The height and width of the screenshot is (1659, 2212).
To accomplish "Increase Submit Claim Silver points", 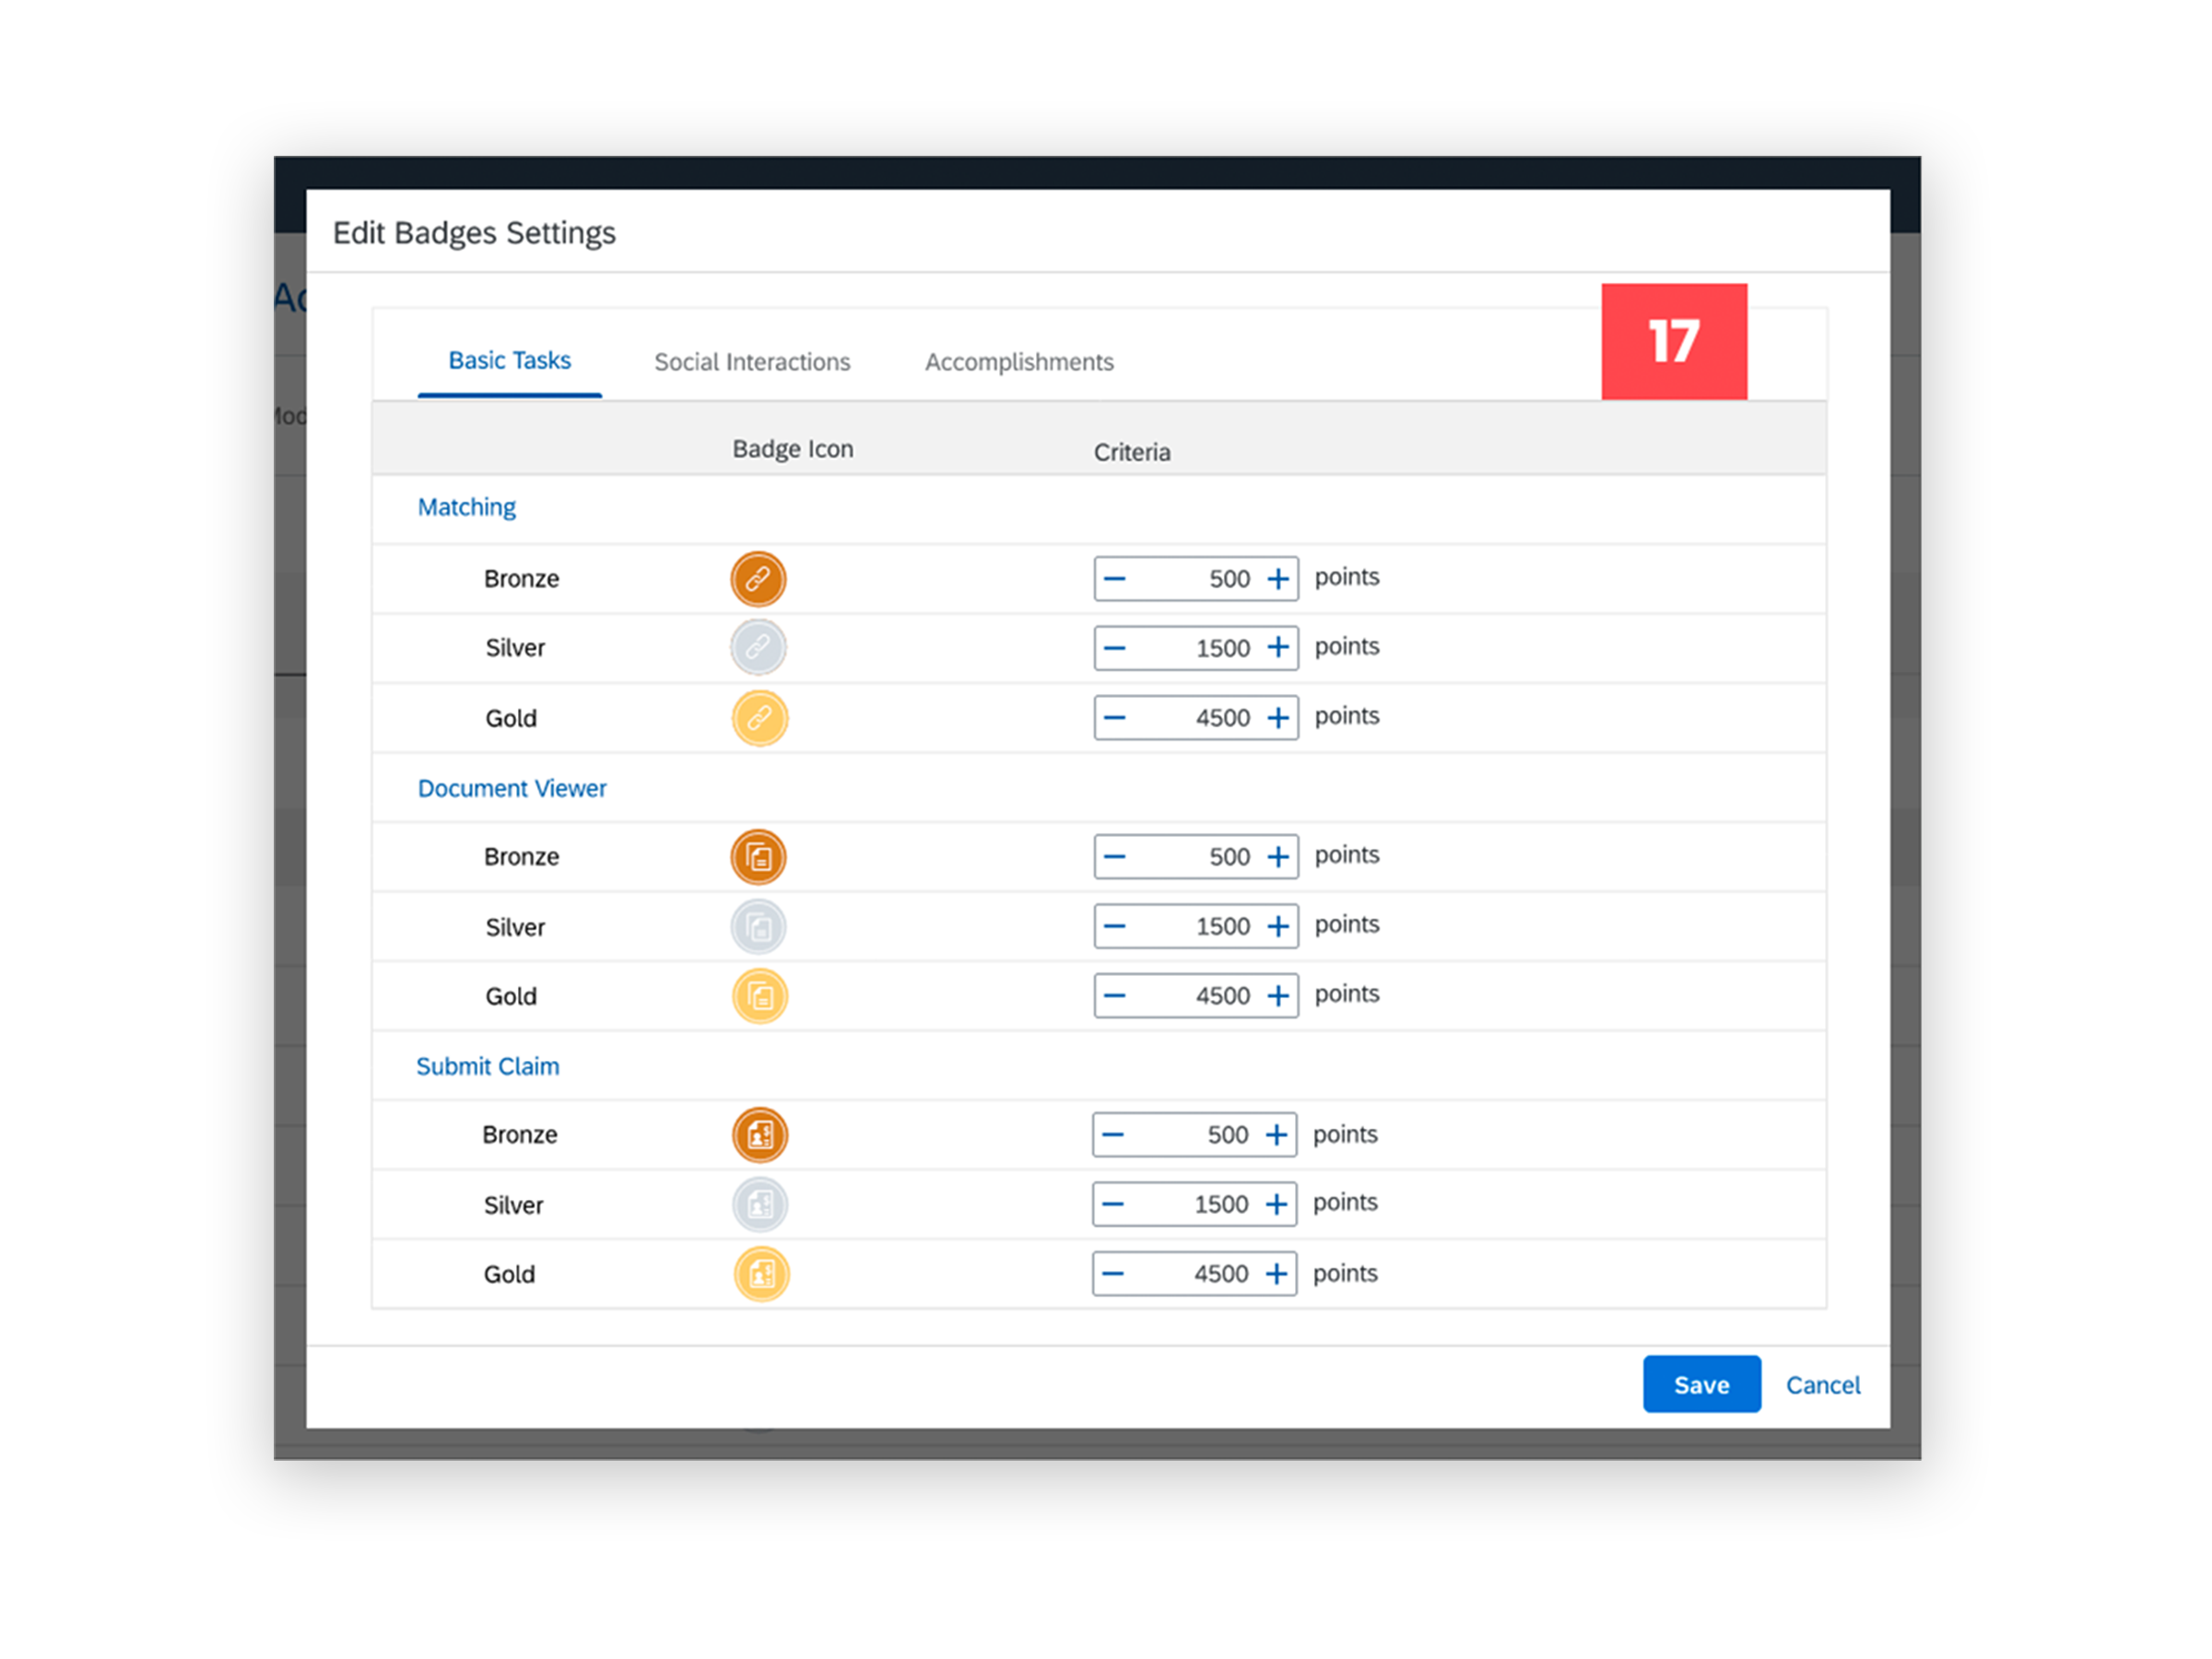I will pyautogui.click(x=1275, y=1204).
